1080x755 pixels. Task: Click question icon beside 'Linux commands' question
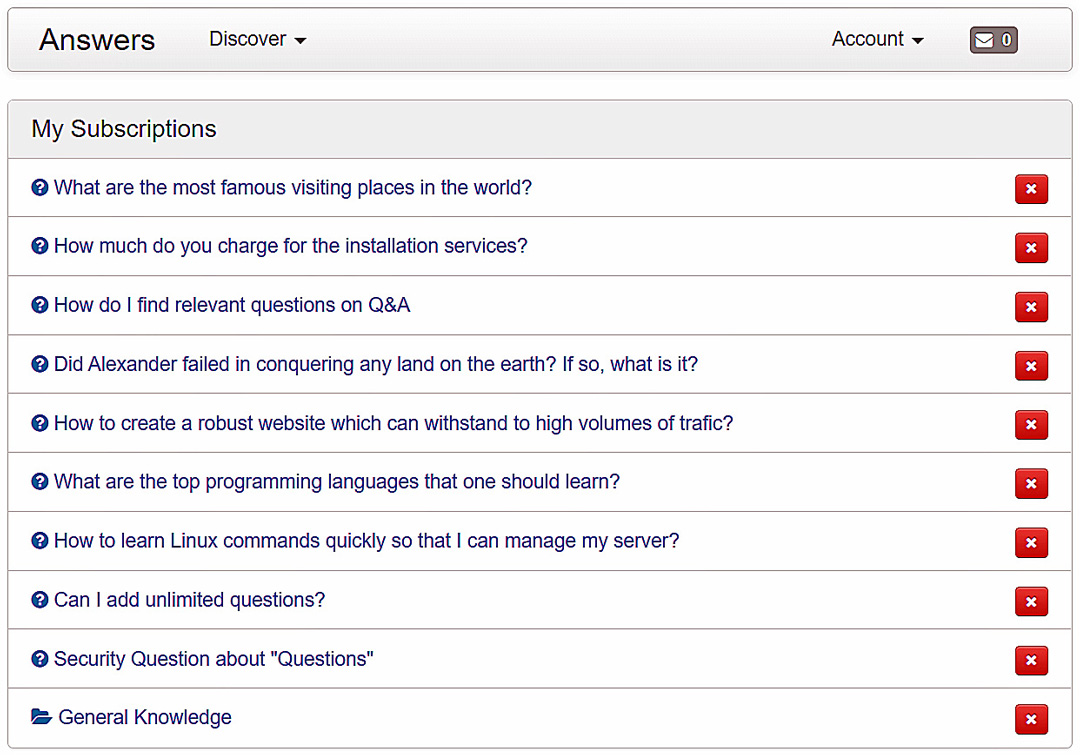(40, 541)
